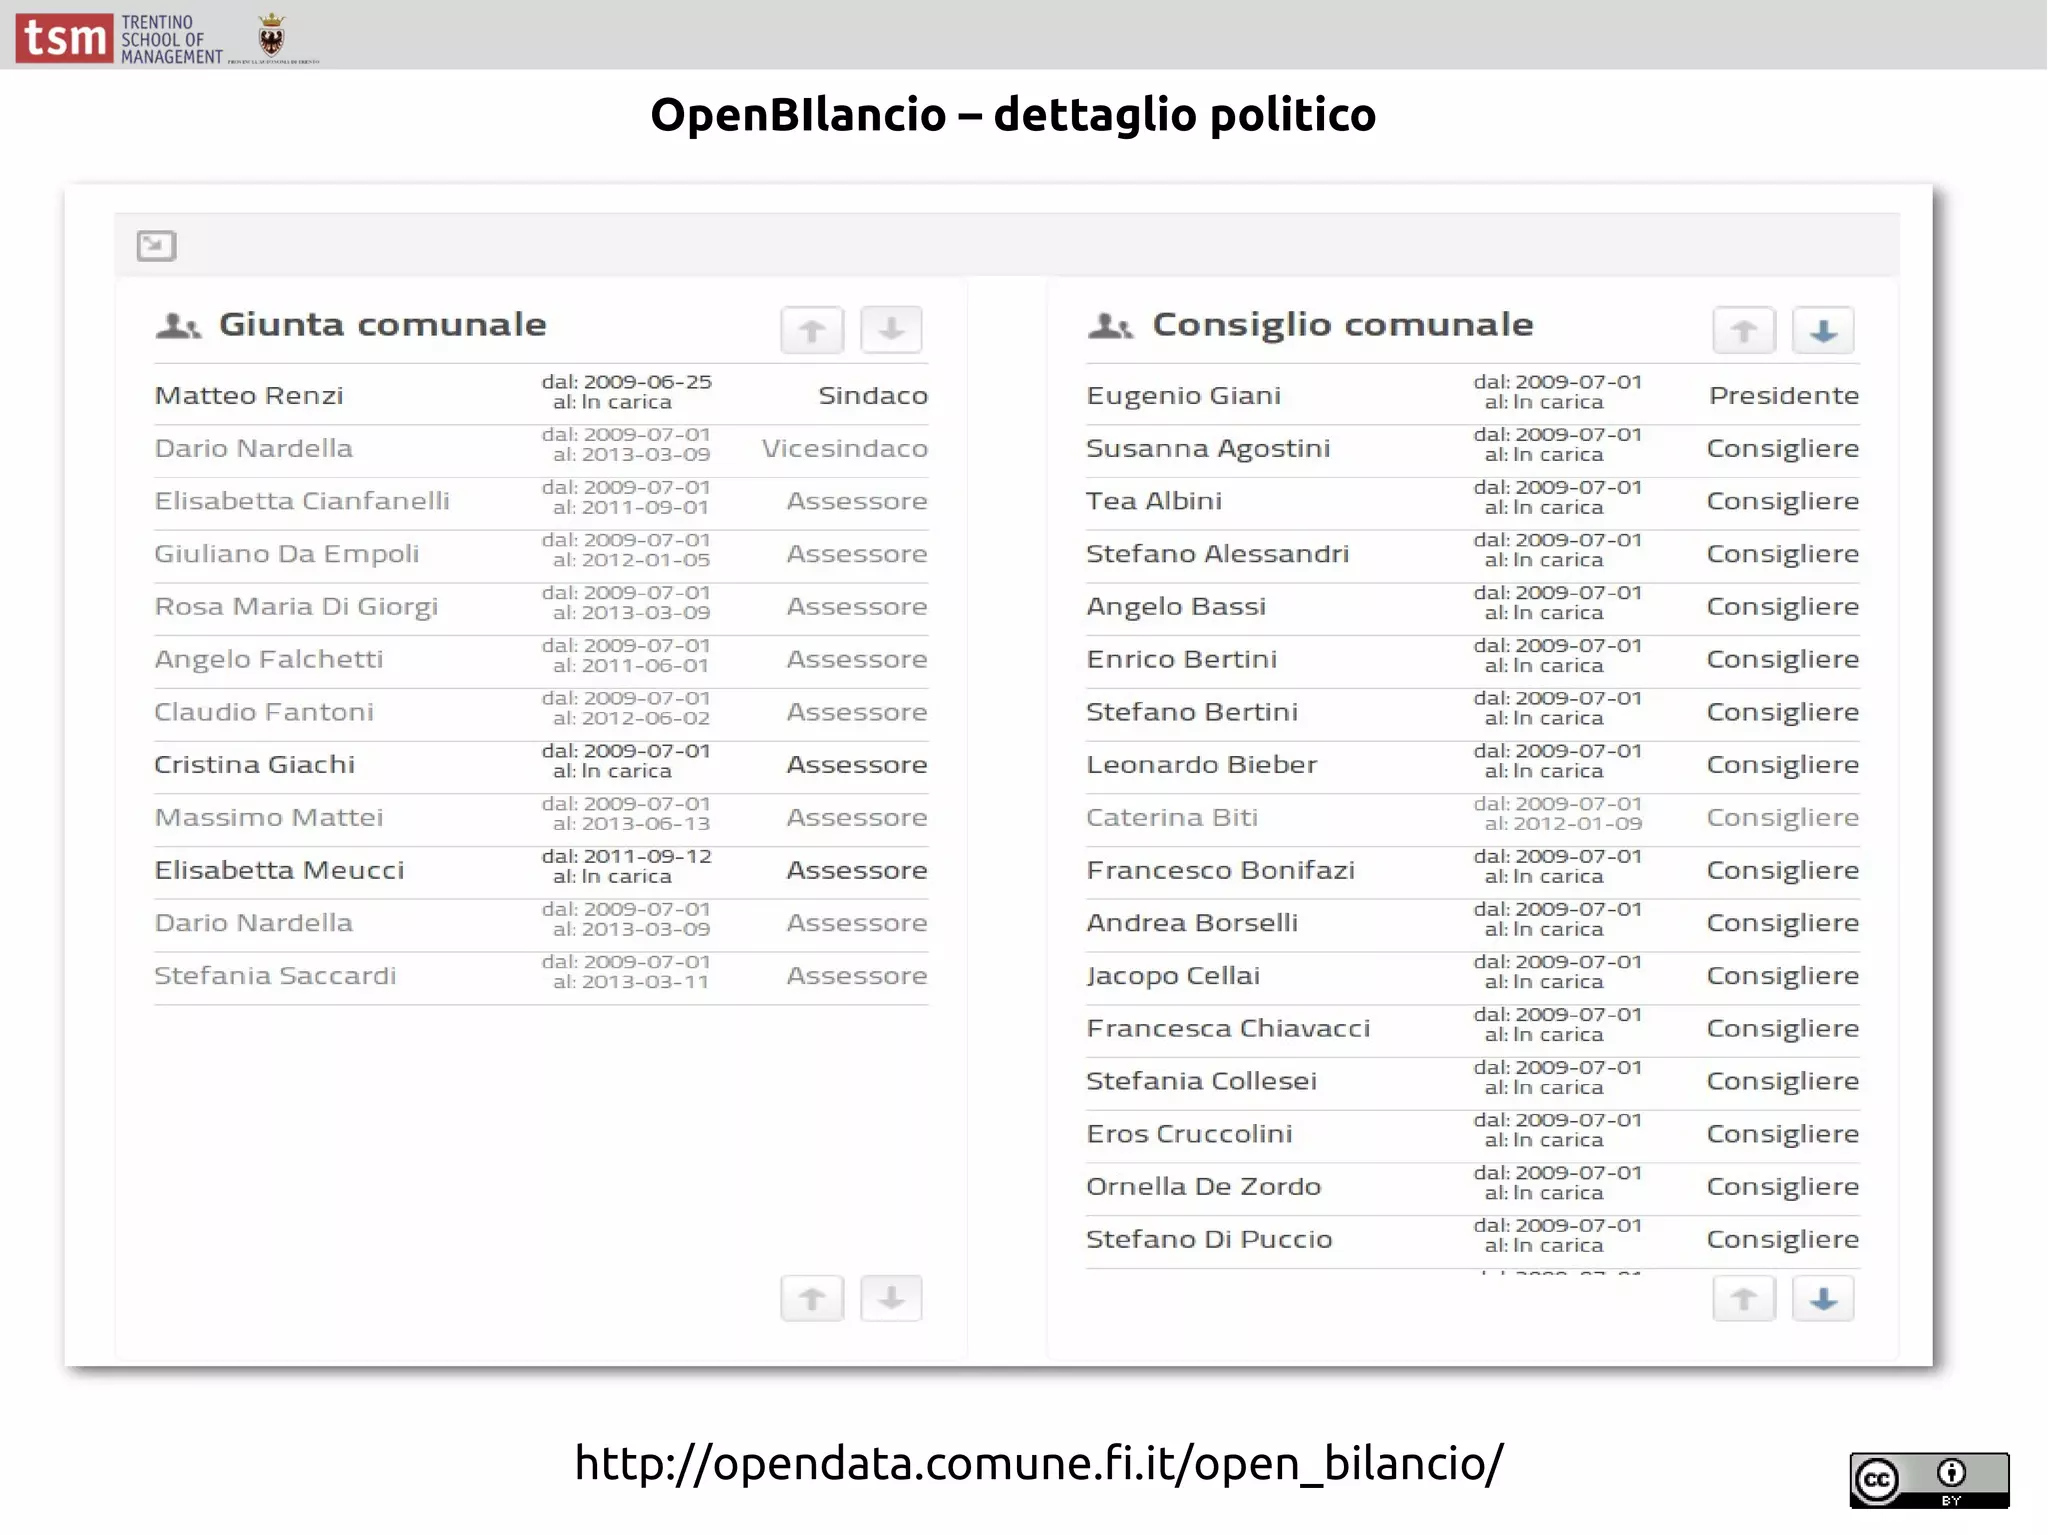Image resolution: width=2048 pixels, height=1535 pixels.
Task: Select Rosa Maria Di Giorgi
Action: click(296, 608)
